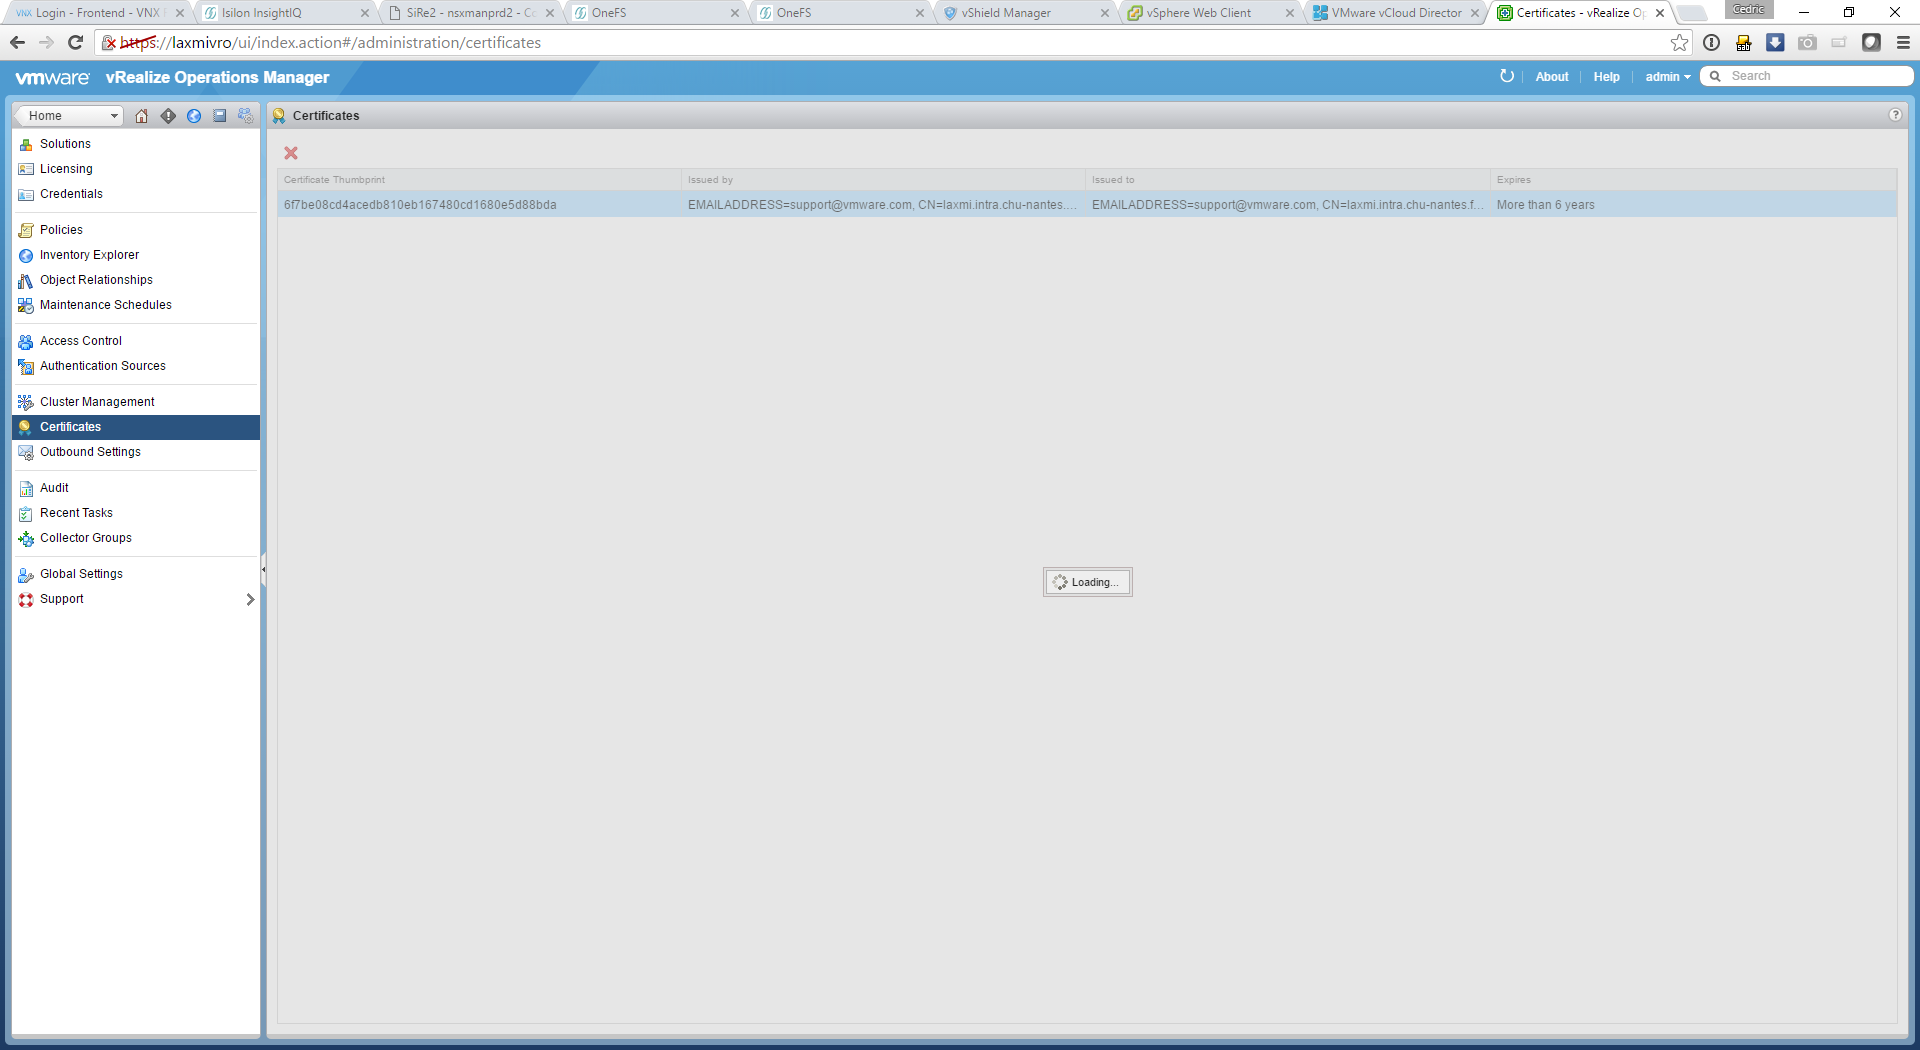
Task: Switch to the vSphere Web Client tab
Action: (1198, 13)
